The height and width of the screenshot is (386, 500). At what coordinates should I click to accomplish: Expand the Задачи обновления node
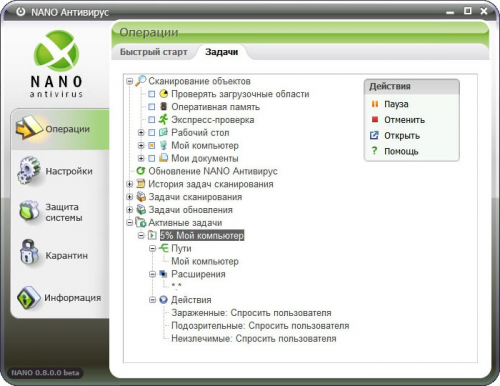click(130, 210)
